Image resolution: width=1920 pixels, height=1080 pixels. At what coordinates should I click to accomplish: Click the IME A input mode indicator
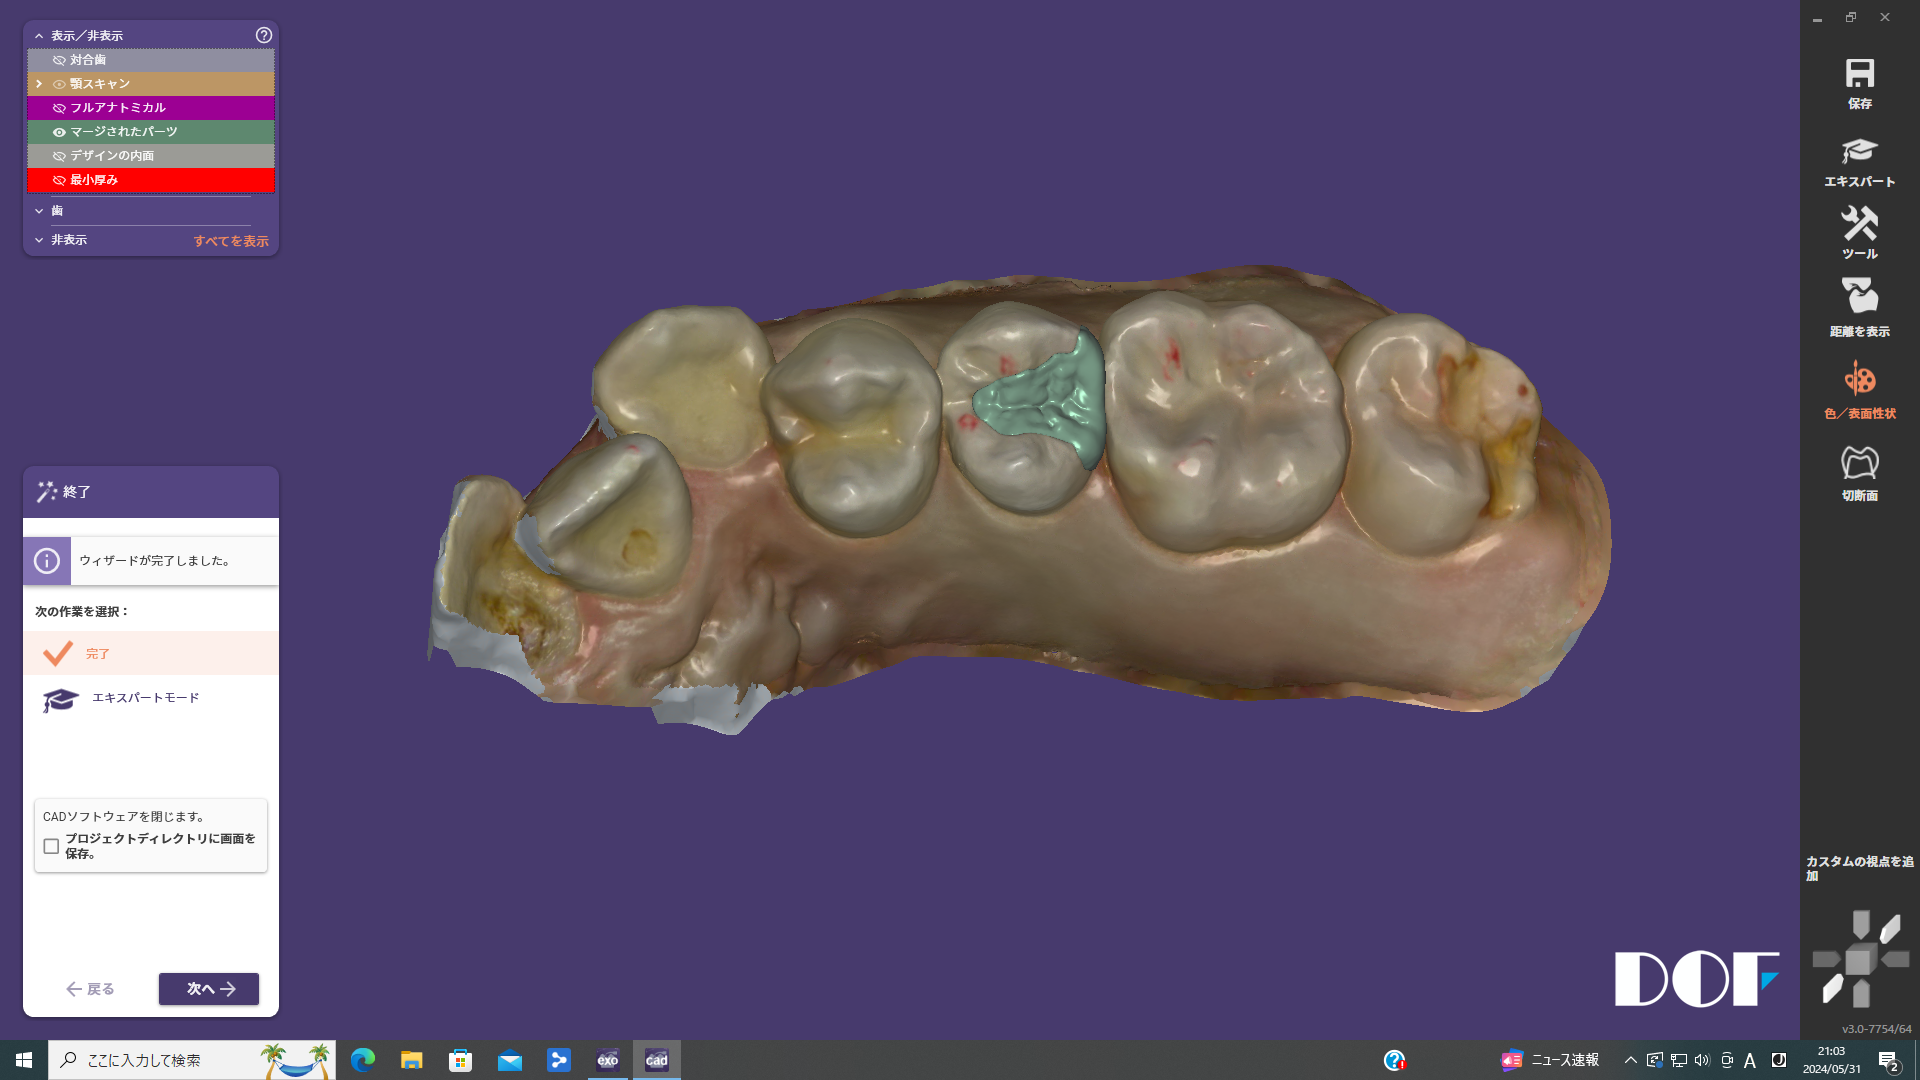(1750, 1060)
